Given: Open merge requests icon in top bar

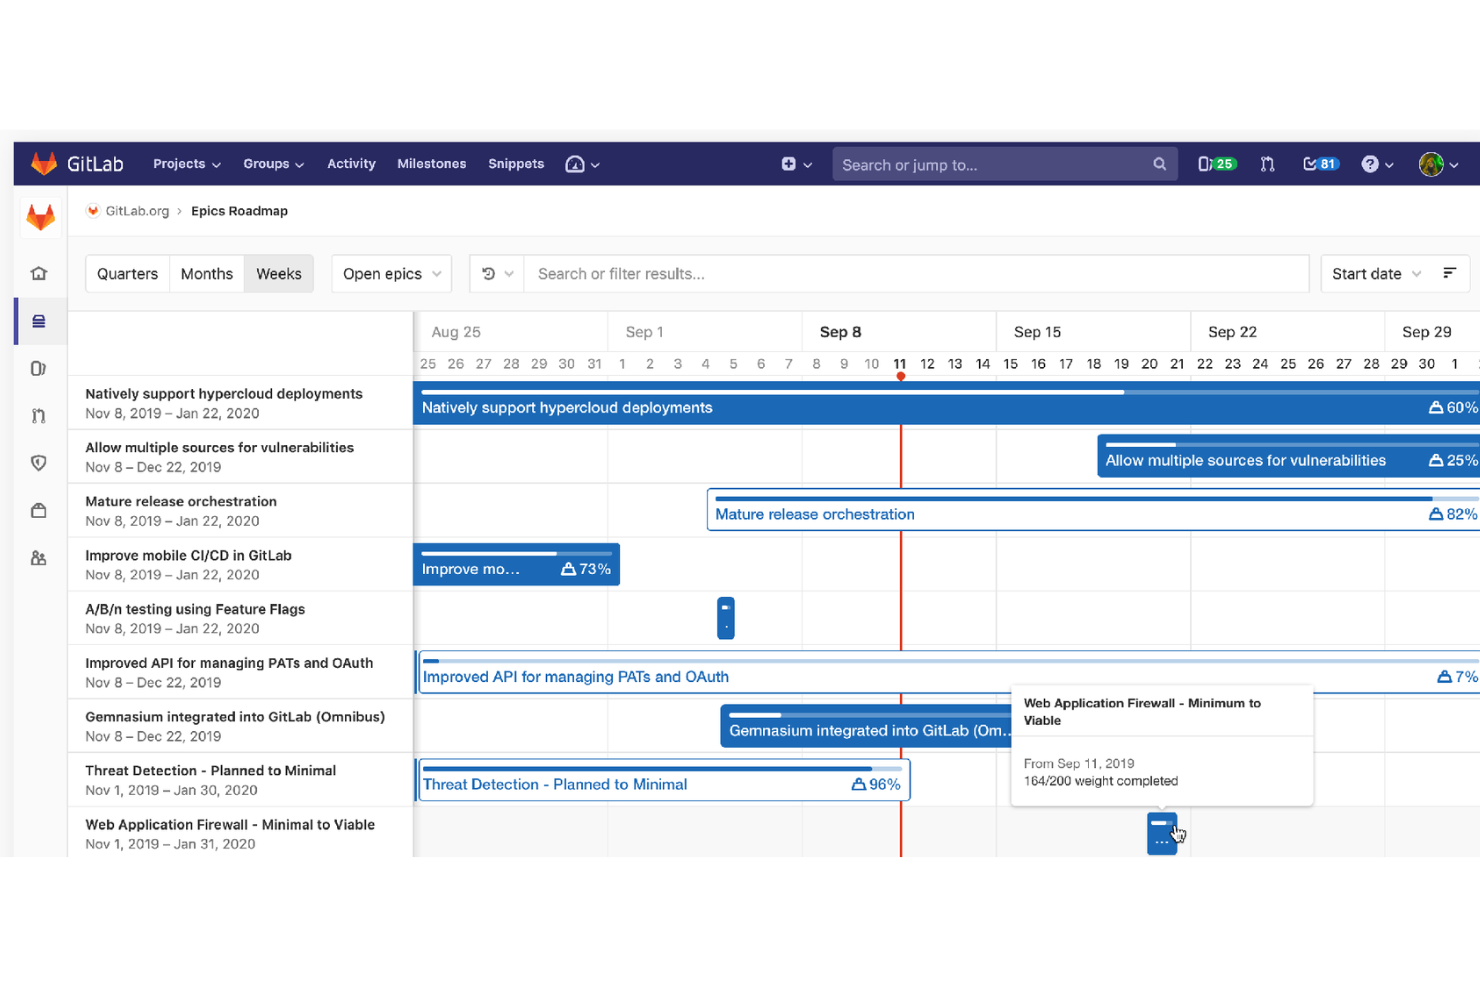Looking at the screenshot, I should [1267, 164].
